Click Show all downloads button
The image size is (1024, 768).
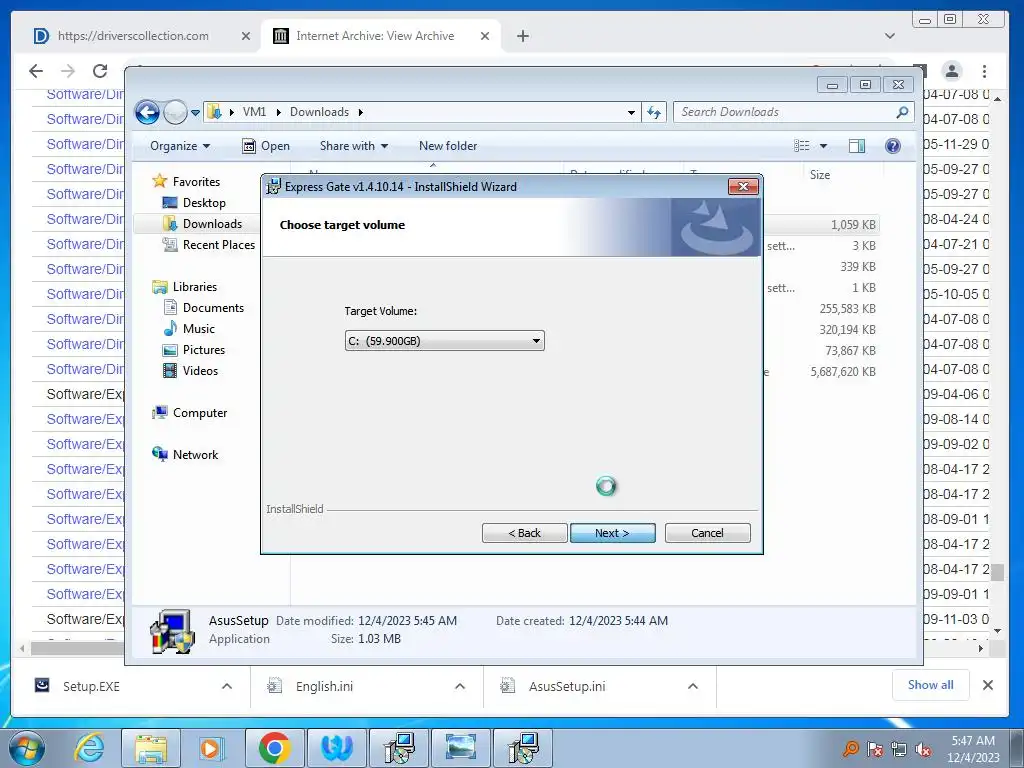930,685
